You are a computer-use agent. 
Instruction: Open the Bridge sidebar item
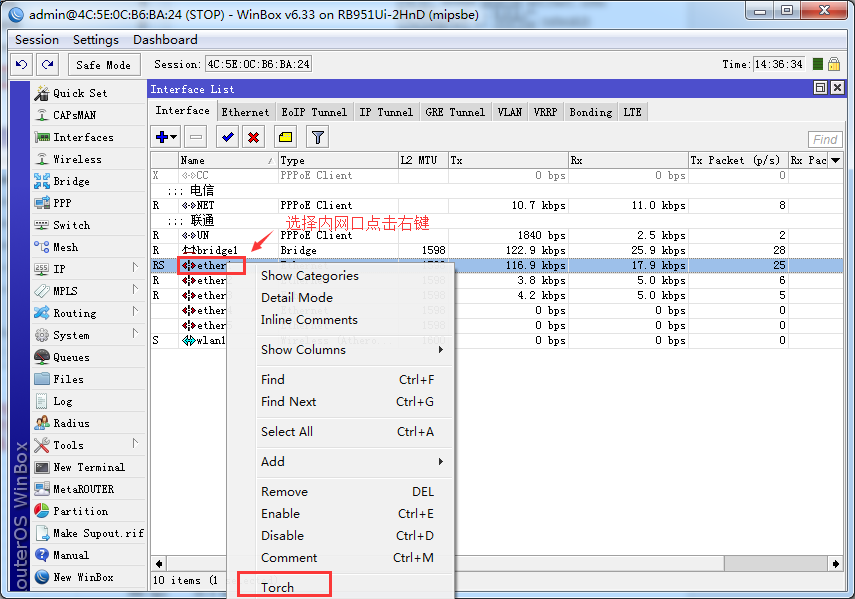pos(89,181)
